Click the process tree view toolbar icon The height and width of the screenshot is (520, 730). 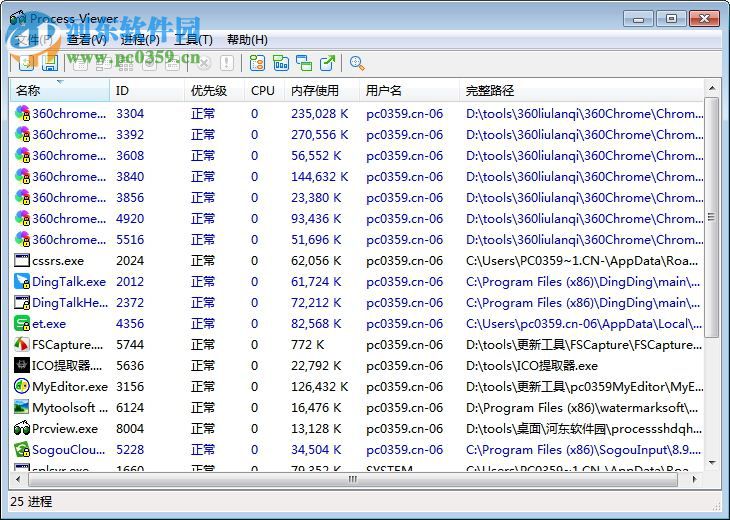(257, 63)
